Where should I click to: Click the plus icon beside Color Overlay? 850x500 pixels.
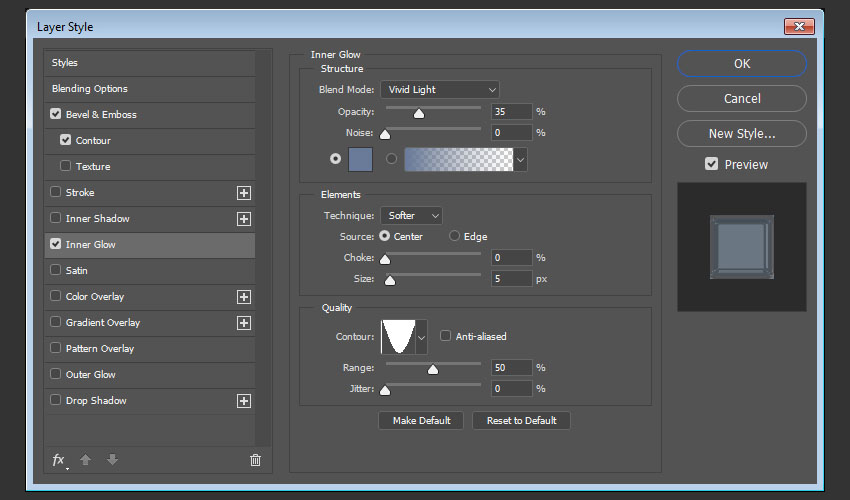(x=243, y=297)
